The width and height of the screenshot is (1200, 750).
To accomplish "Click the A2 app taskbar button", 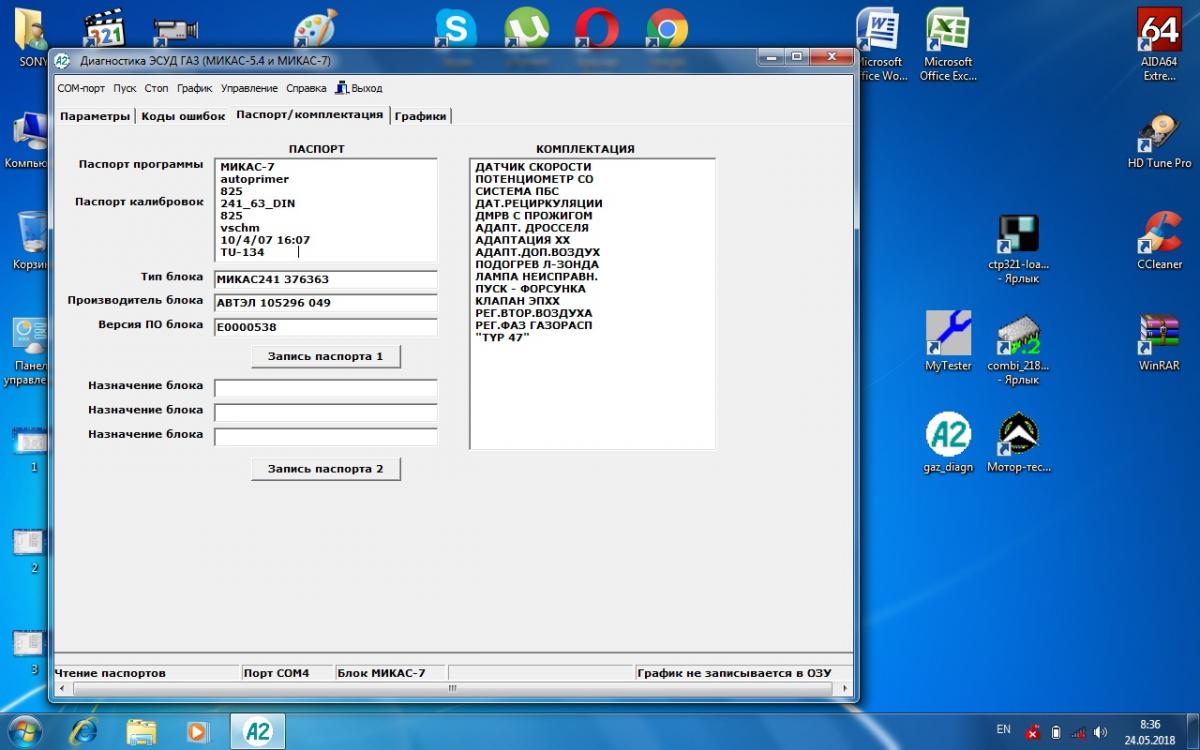I will coord(257,730).
